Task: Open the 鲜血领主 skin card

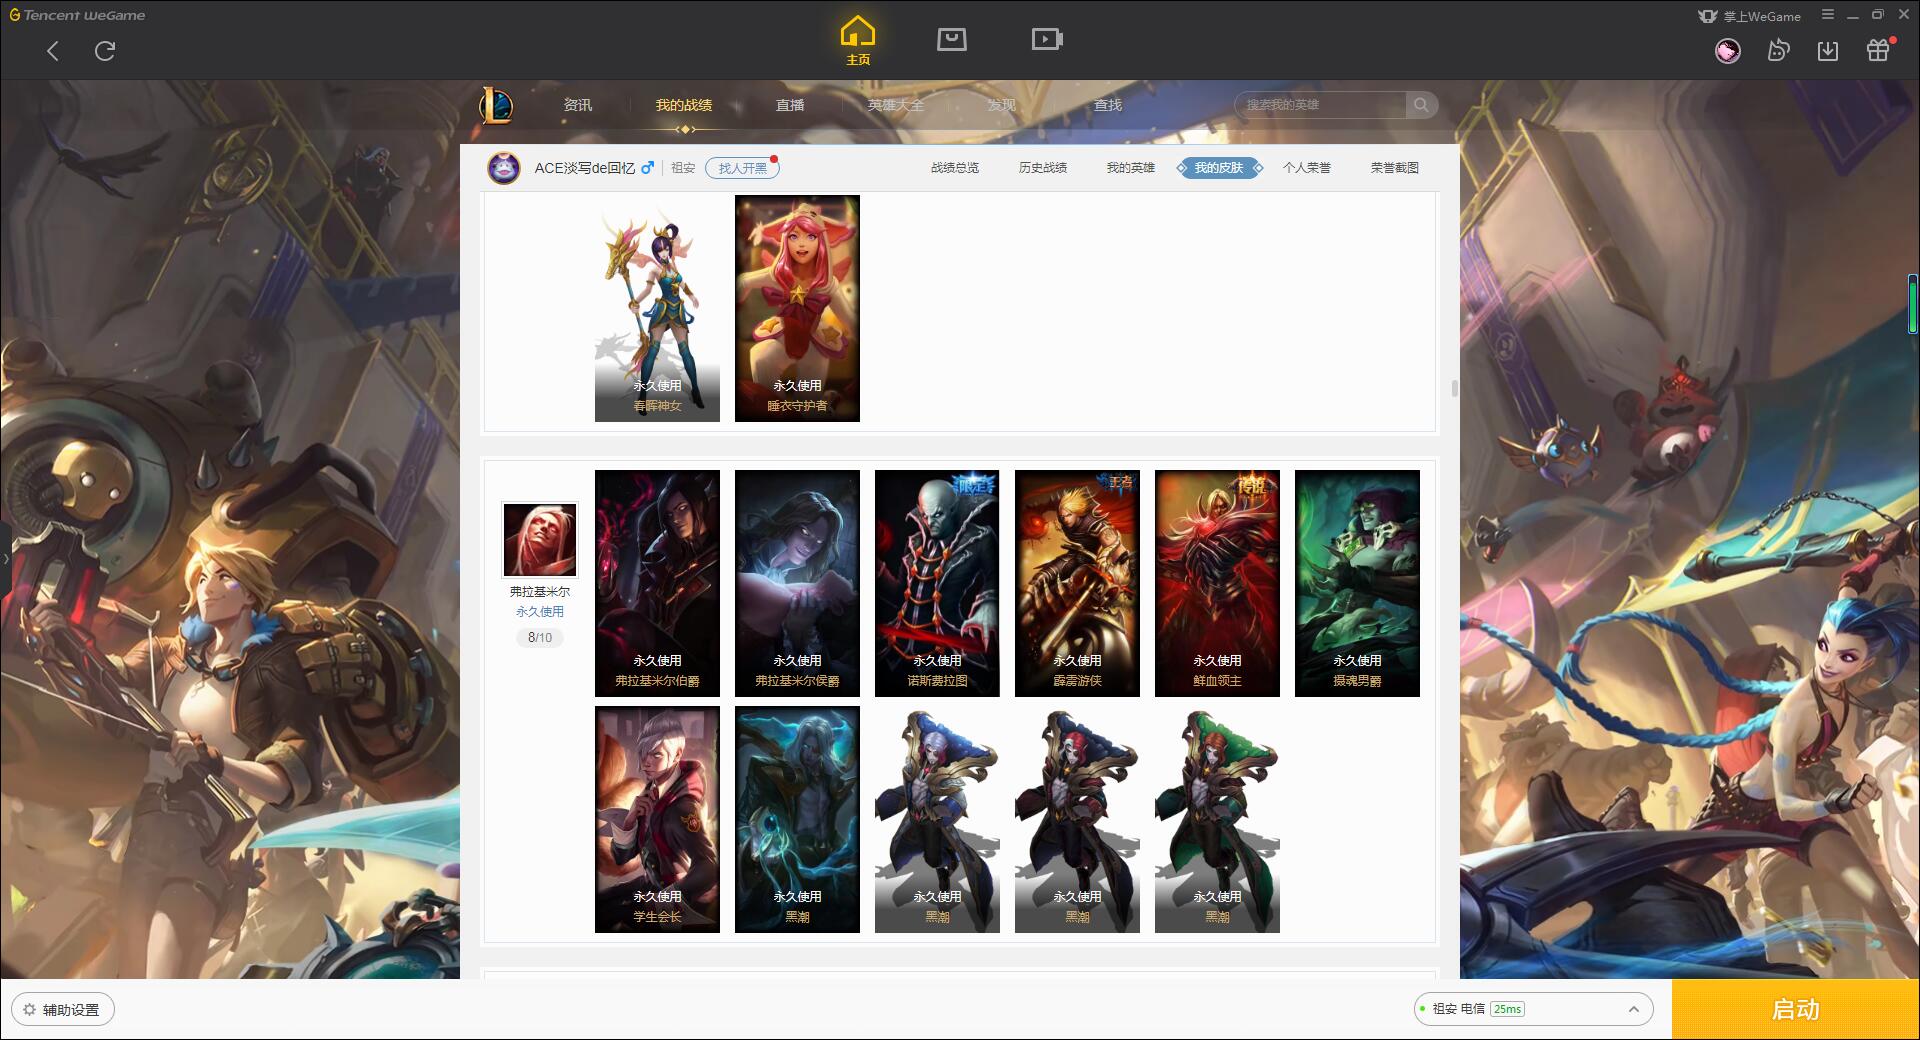Action: [x=1217, y=583]
